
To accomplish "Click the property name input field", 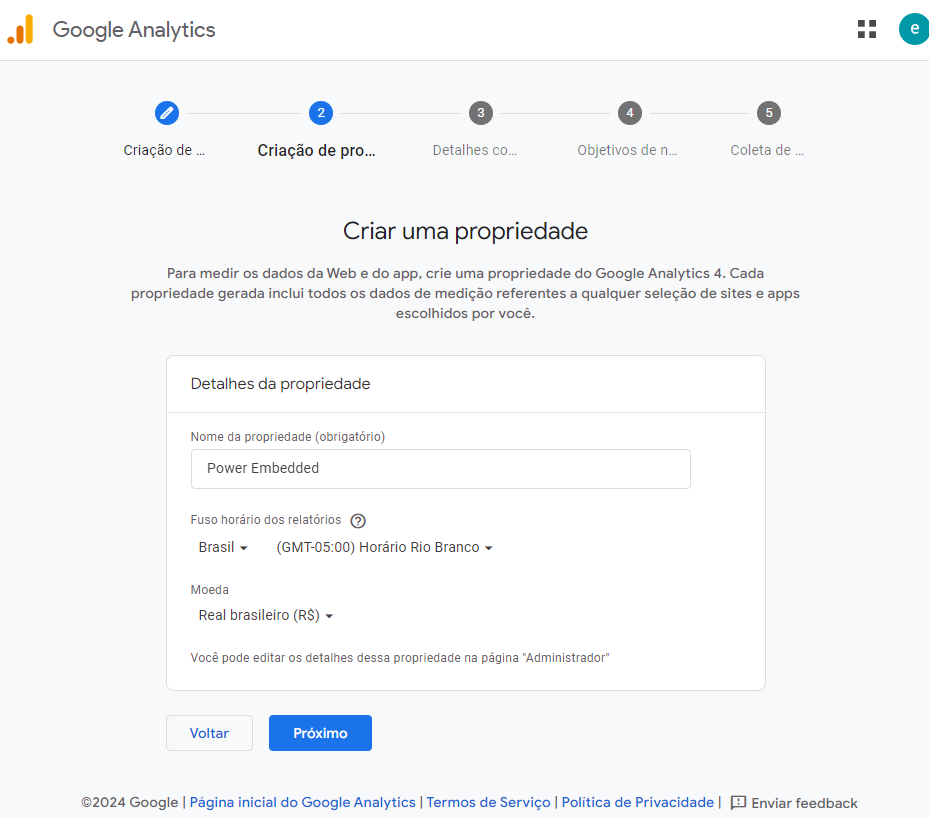I will point(440,468).
